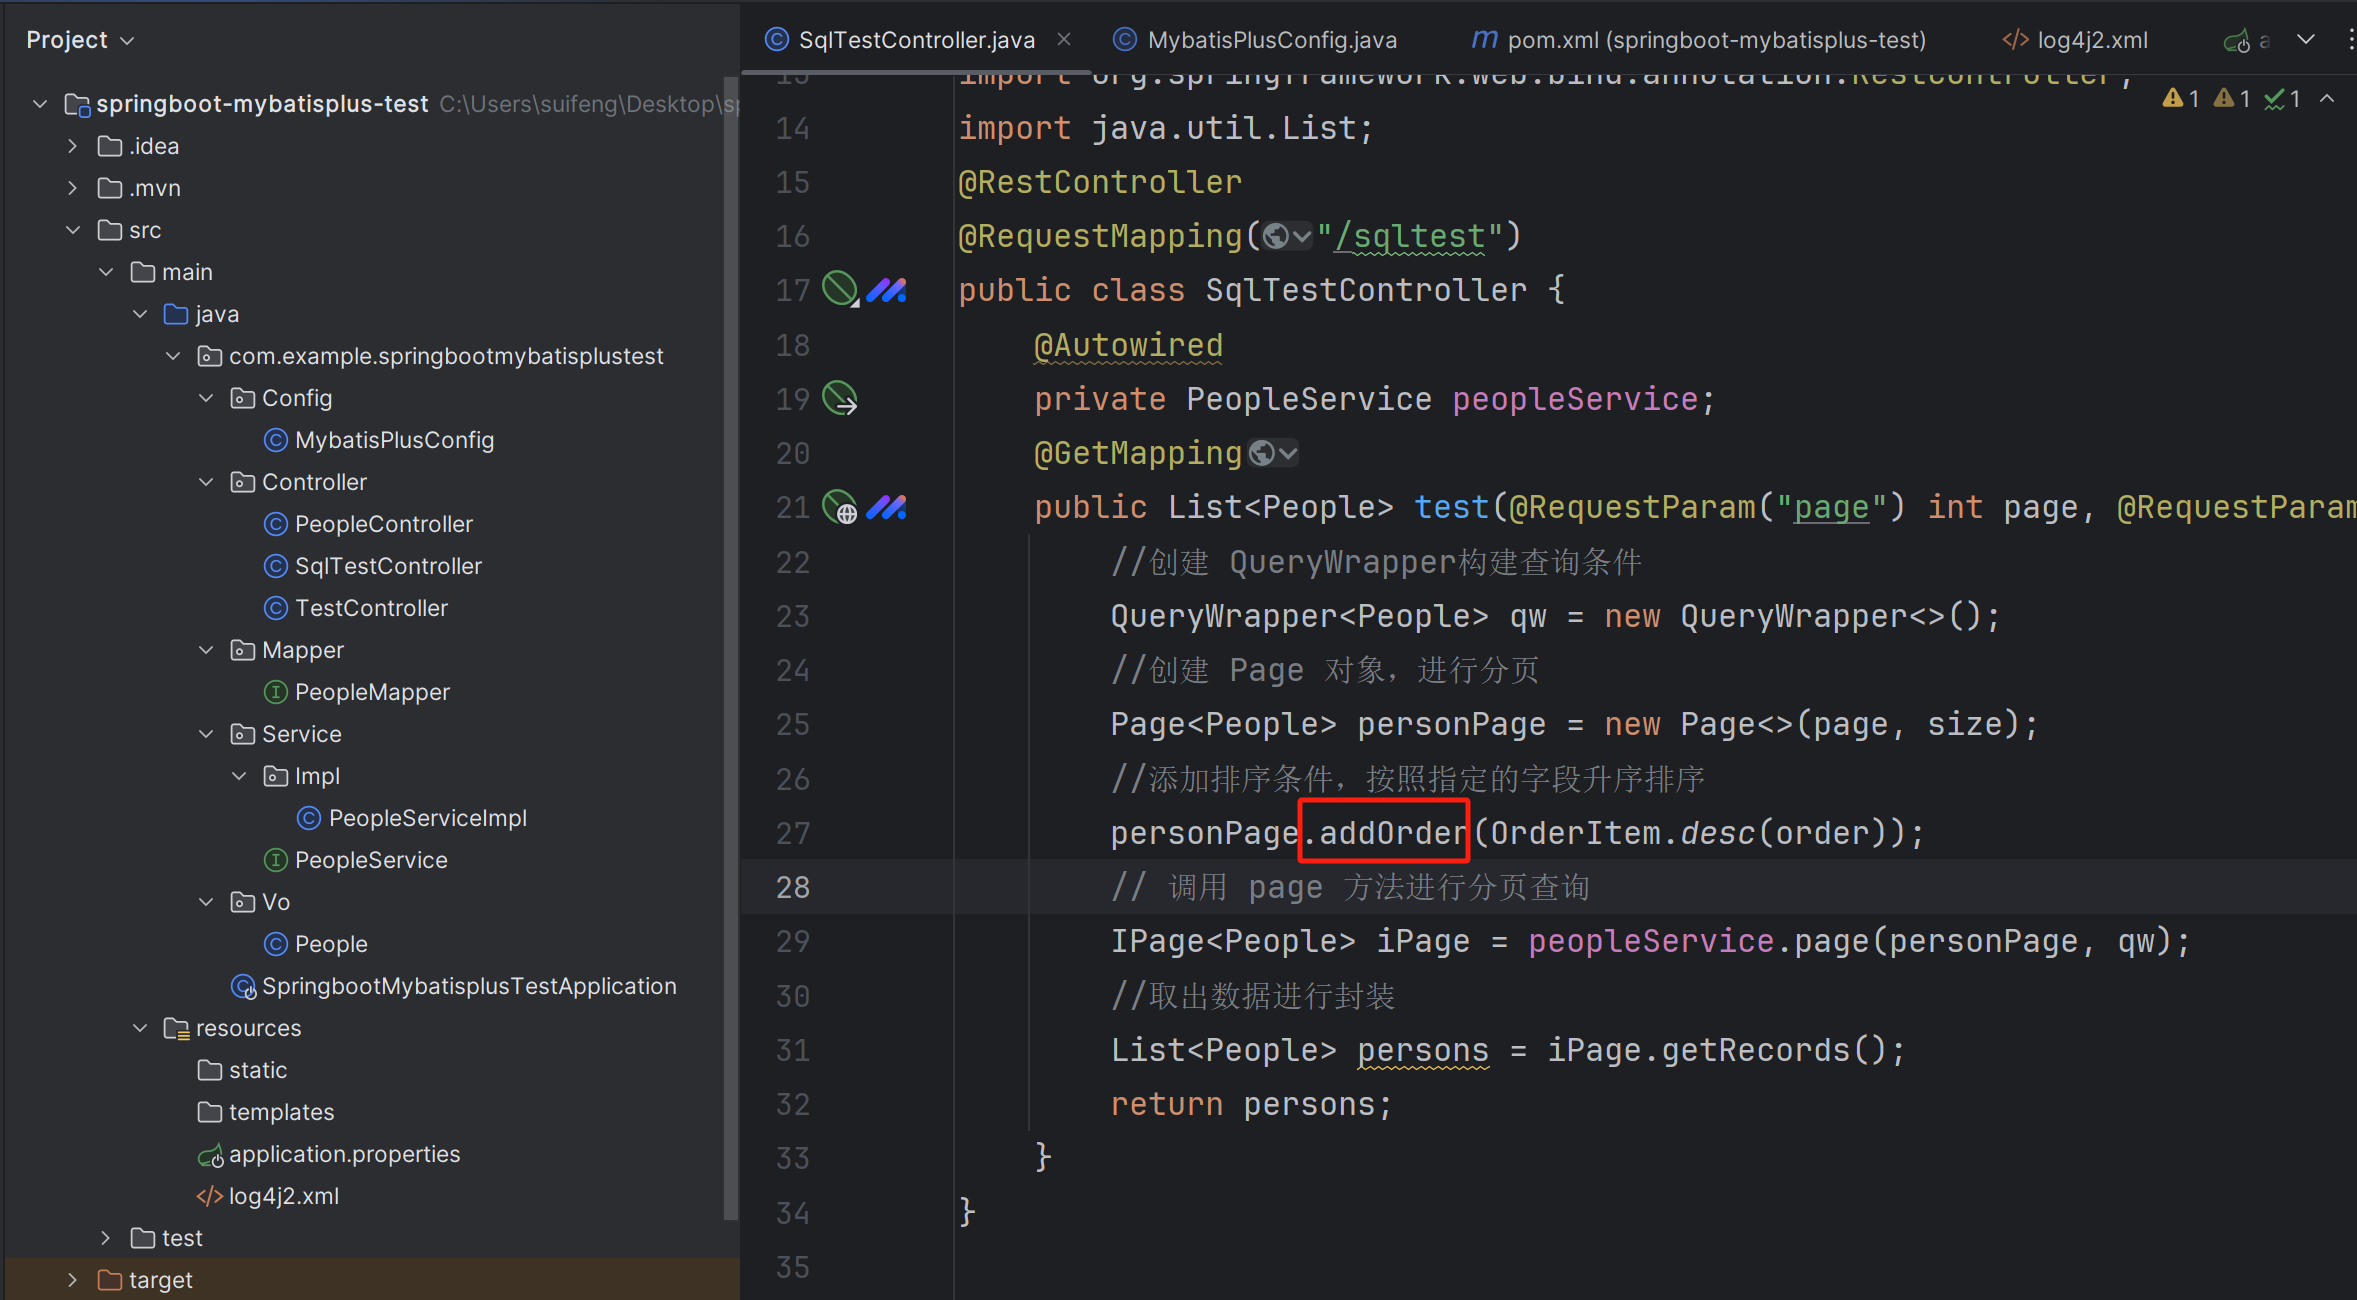
Task: Open the Project view dropdown
Action: [80, 40]
